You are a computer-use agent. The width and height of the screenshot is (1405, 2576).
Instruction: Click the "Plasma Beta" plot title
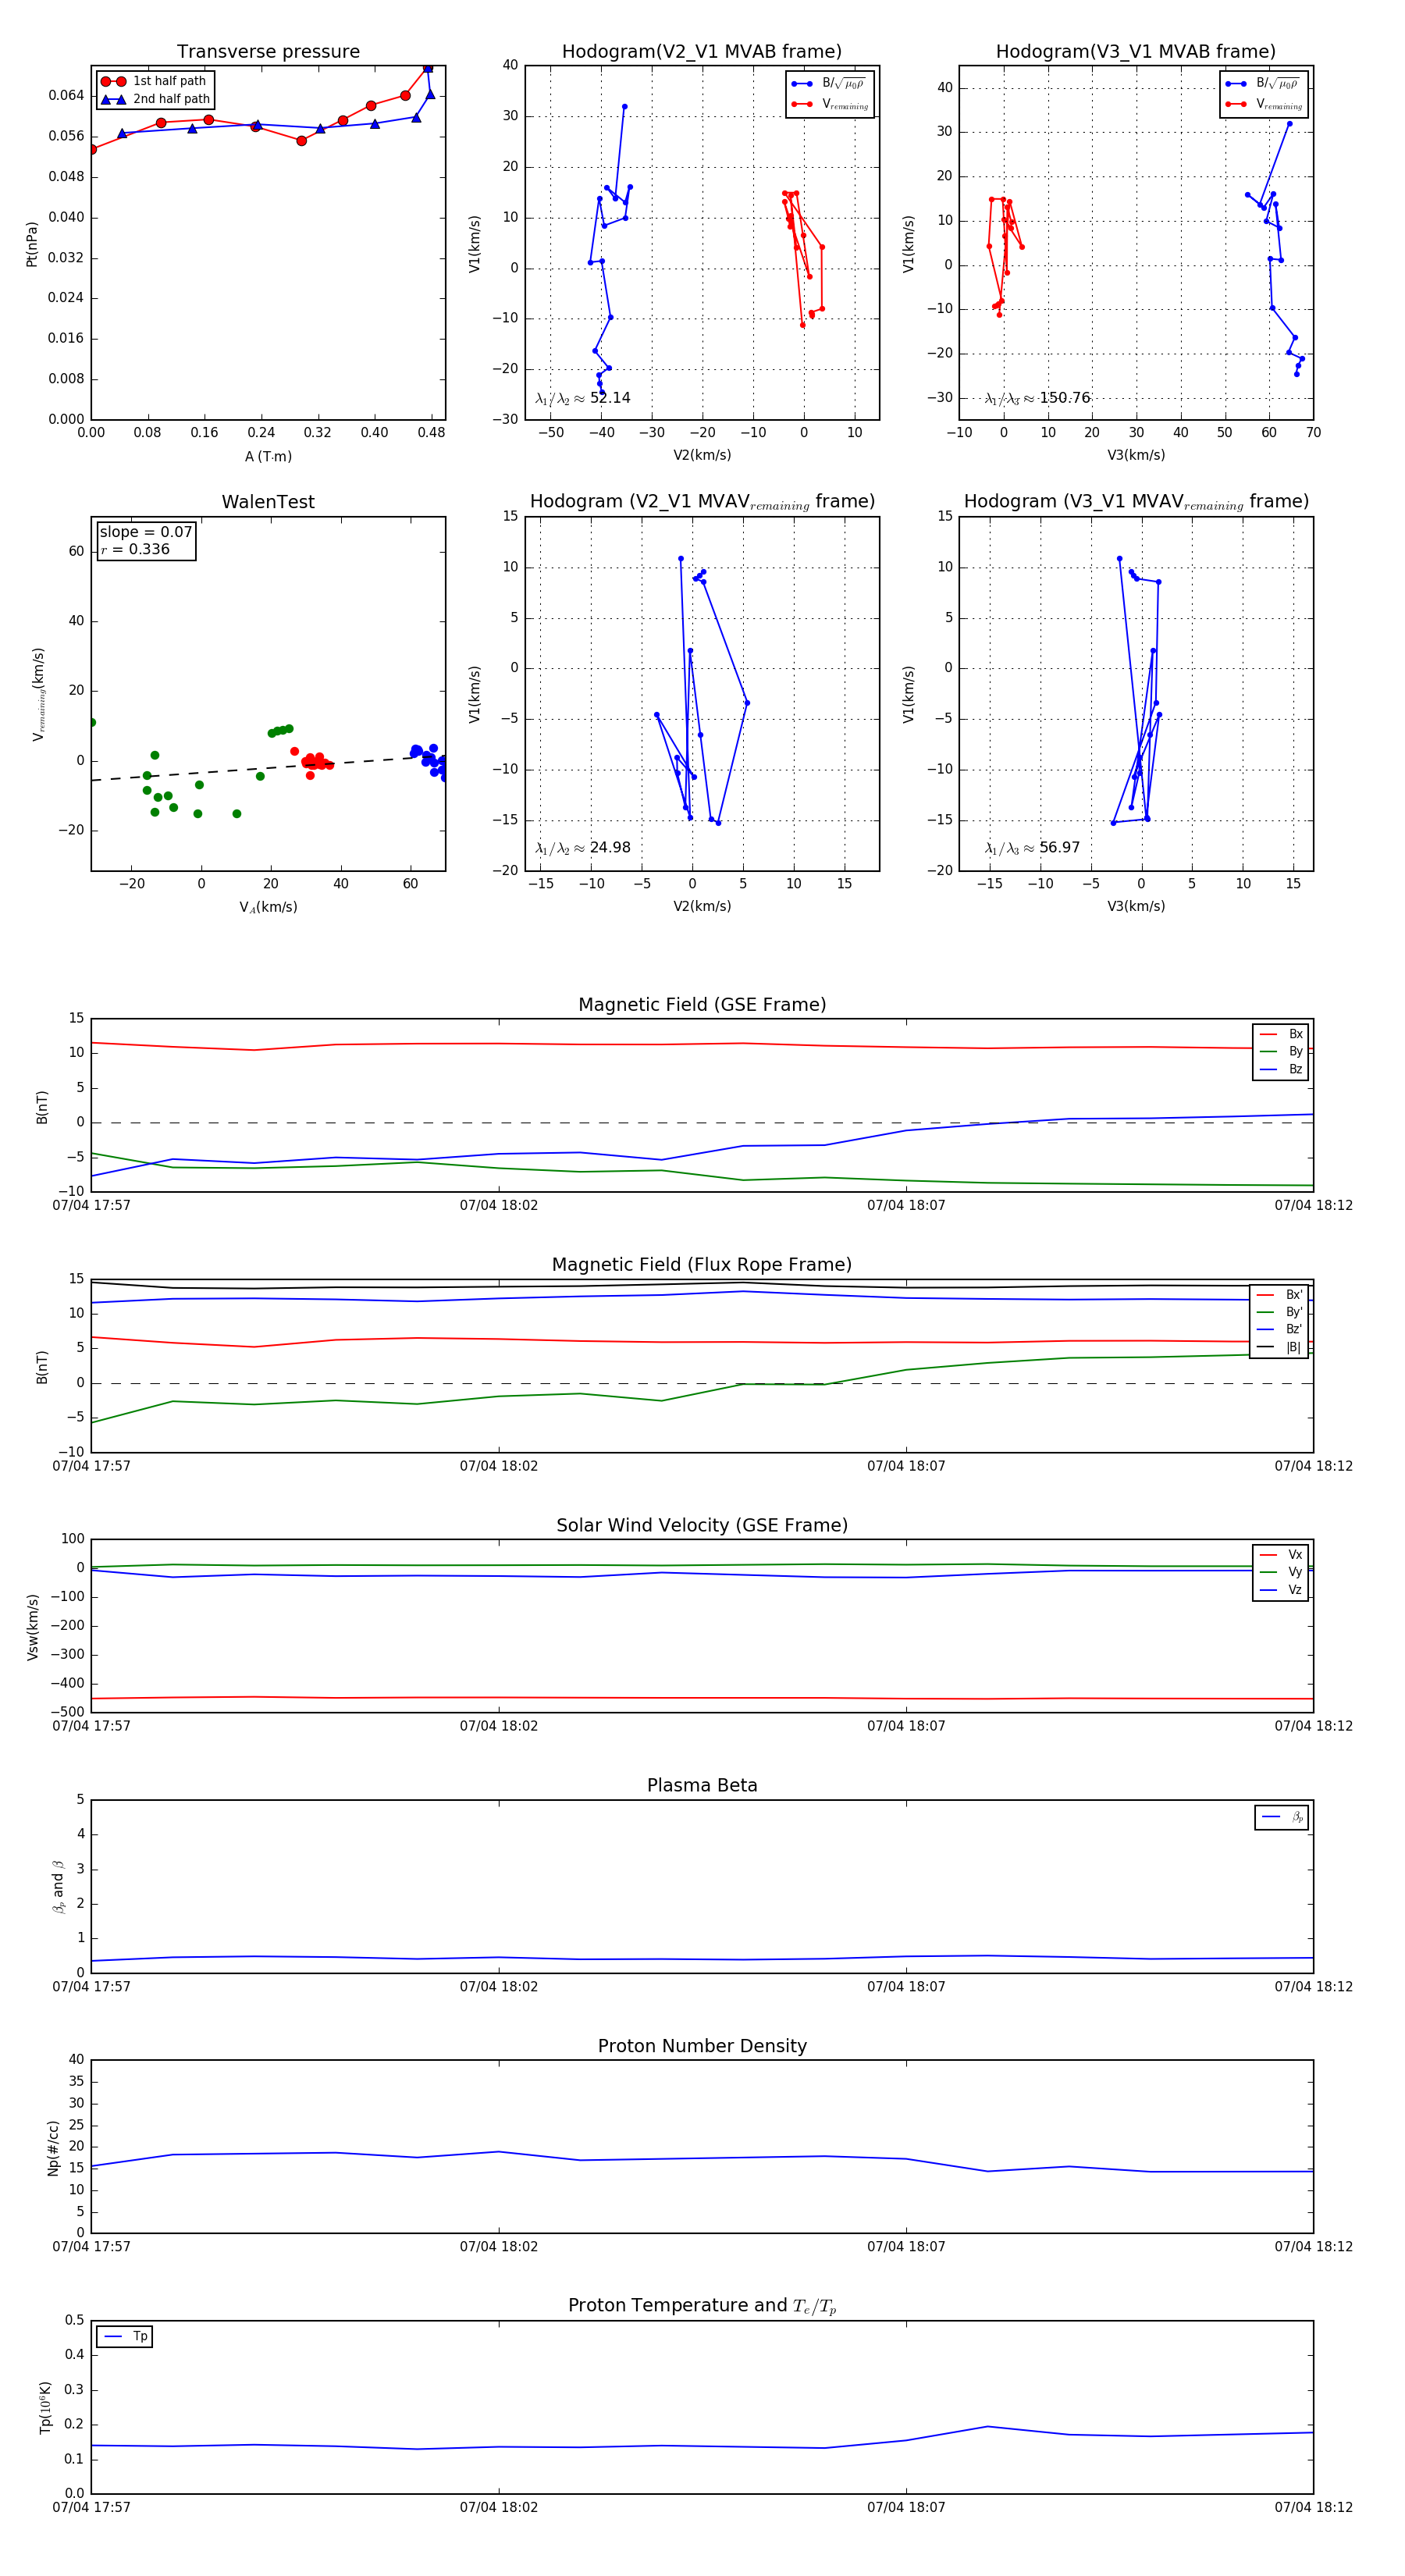pyautogui.click(x=702, y=1785)
